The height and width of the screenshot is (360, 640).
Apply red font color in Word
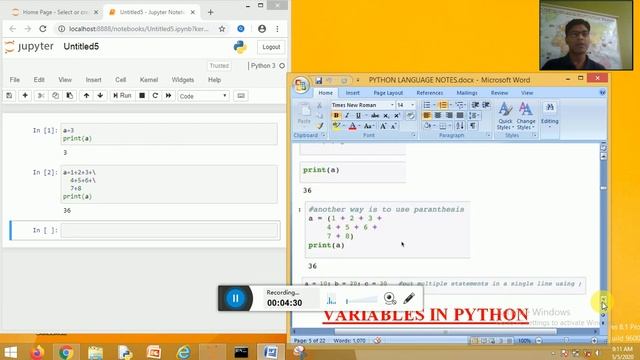point(352,126)
